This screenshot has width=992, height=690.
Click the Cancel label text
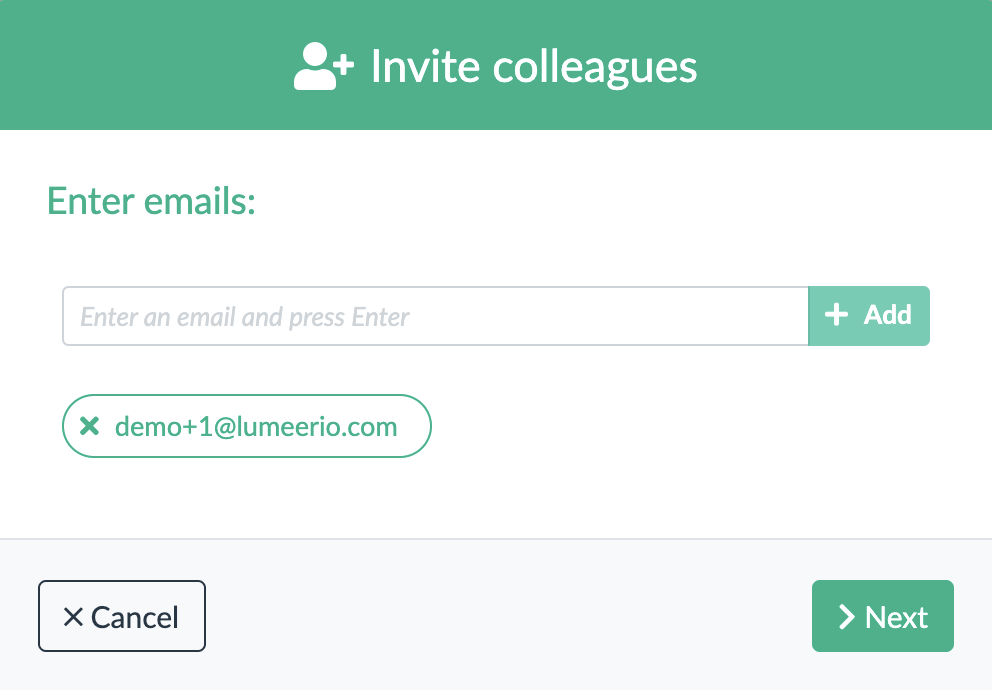tap(135, 617)
